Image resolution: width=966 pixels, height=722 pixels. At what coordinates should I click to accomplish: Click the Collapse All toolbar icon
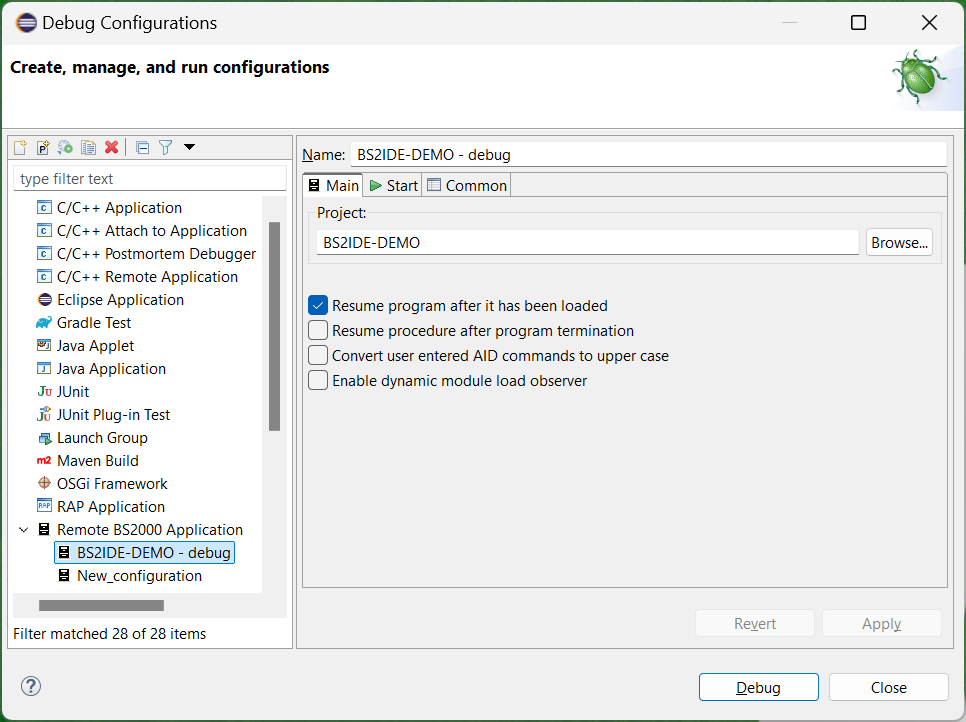coord(142,148)
